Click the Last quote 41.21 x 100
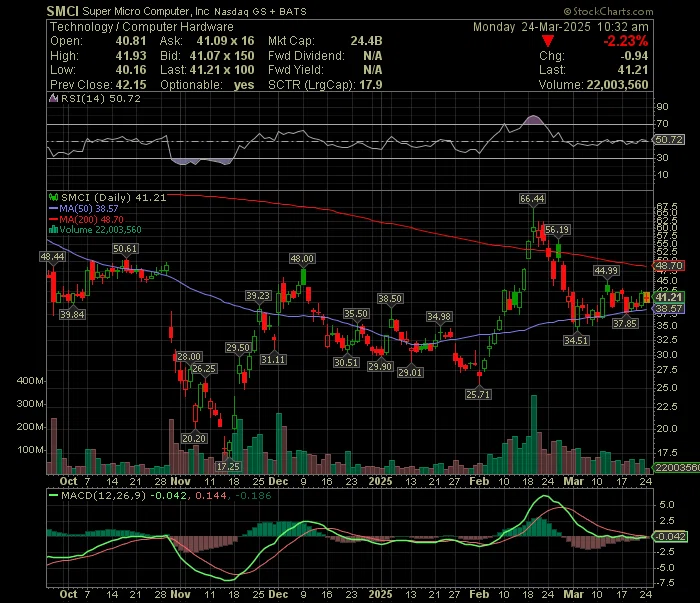Screen dimensions: 700x603 [x=222, y=70]
